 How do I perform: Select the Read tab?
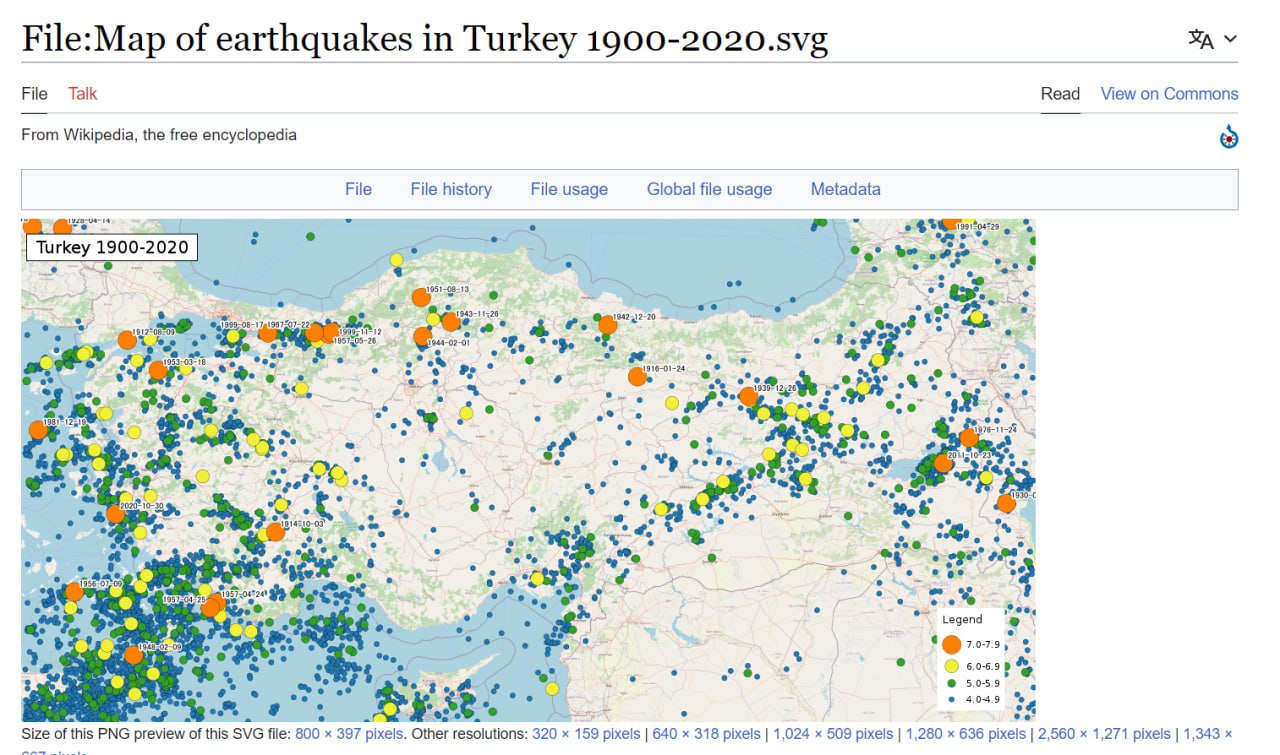coord(1060,94)
